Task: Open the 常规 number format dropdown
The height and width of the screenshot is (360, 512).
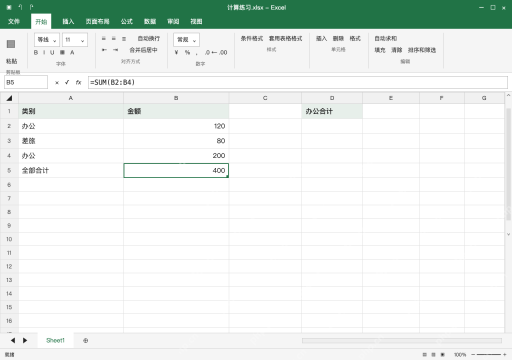Action: click(186, 40)
